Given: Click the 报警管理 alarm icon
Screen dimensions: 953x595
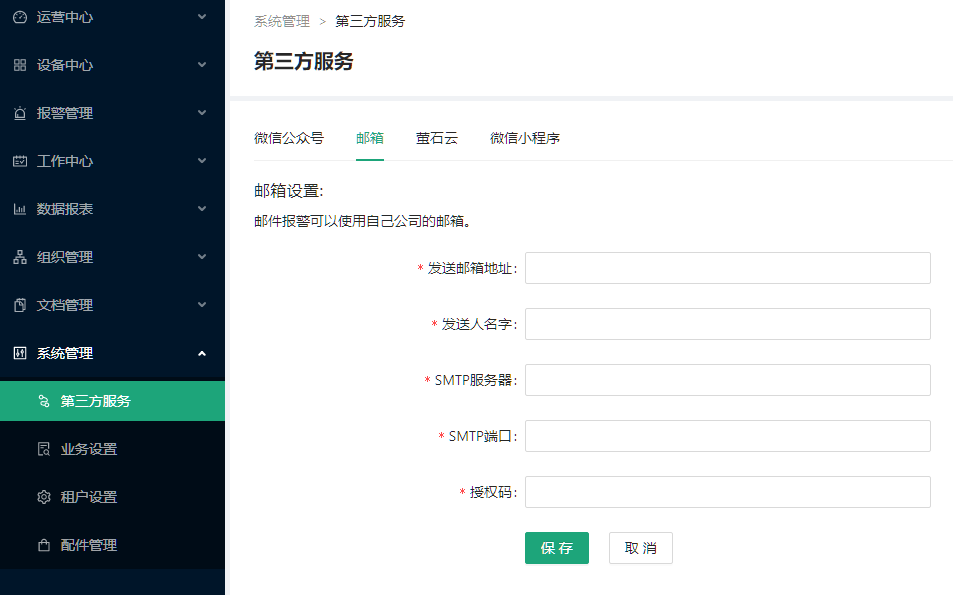Looking at the screenshot, I should pos(20,113).
